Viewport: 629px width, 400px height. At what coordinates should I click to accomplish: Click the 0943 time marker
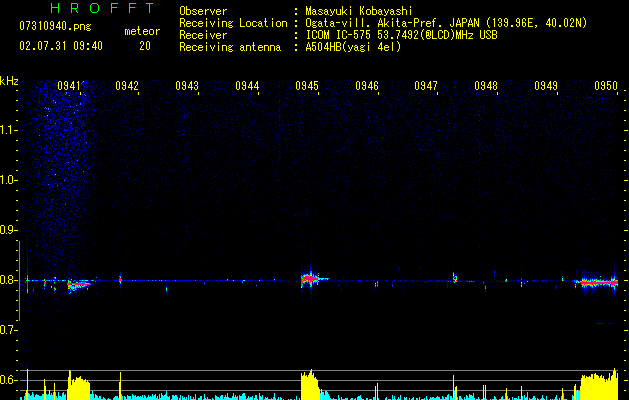pyautogui.click(x=187, y=86)
